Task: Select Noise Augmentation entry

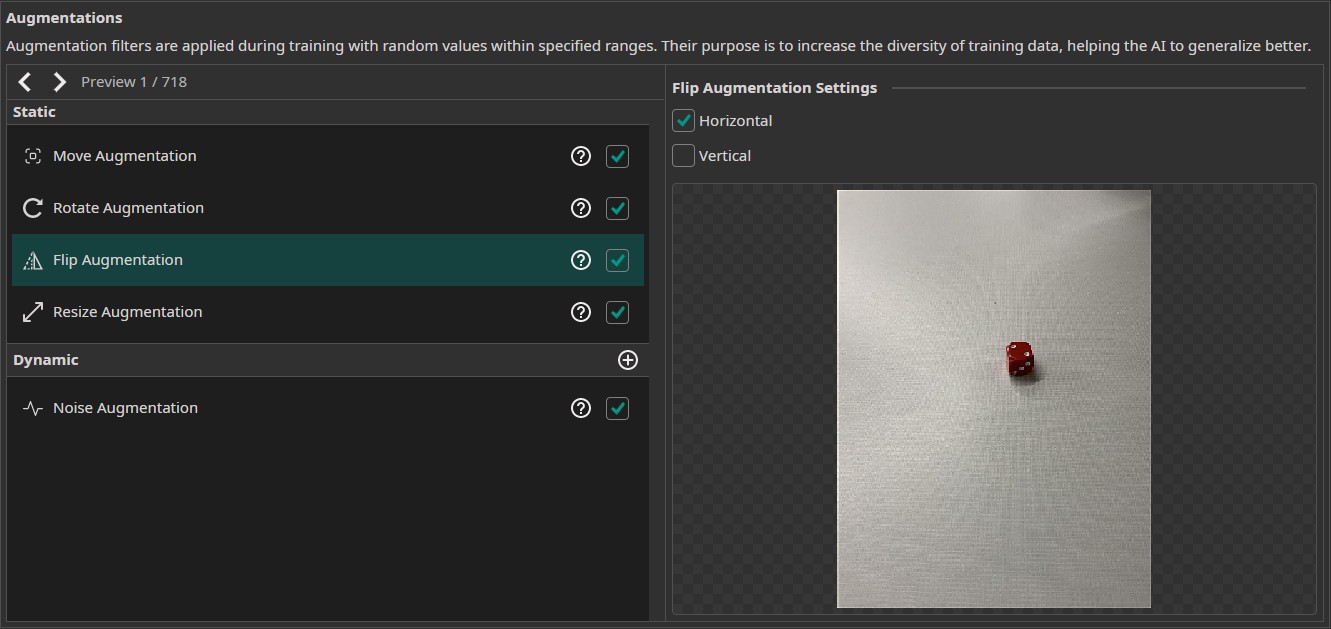Action: click(x=300, y=408)
